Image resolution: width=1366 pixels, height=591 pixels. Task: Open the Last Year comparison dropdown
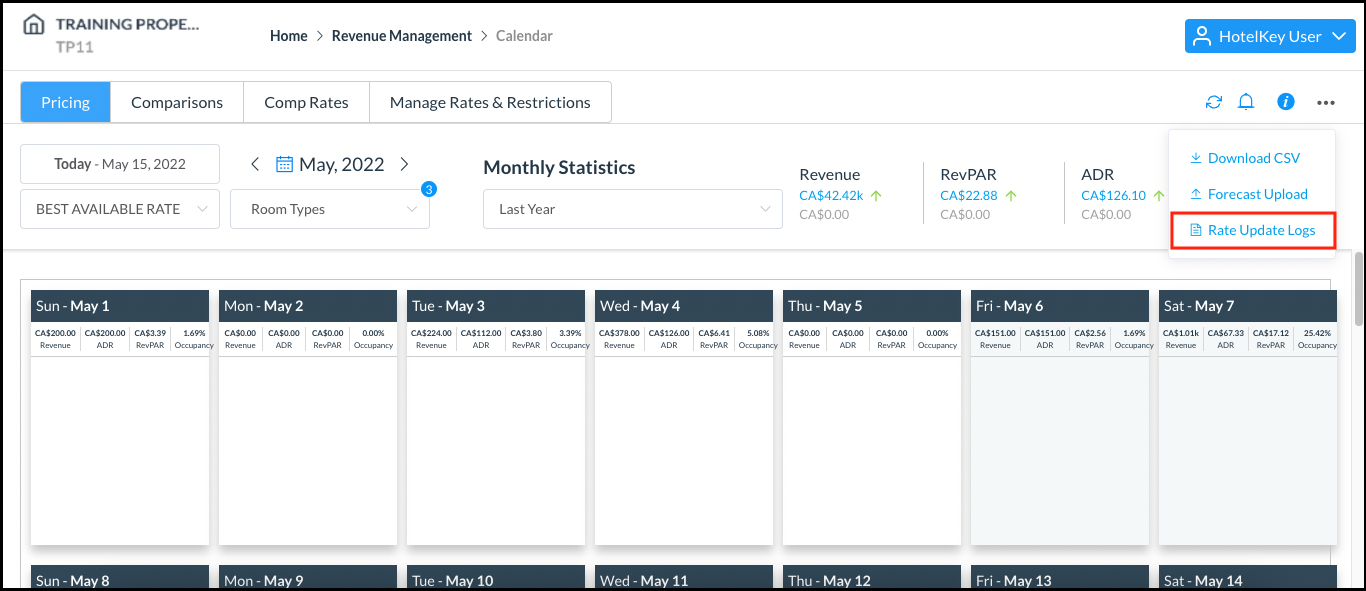[x=632, y=208]
